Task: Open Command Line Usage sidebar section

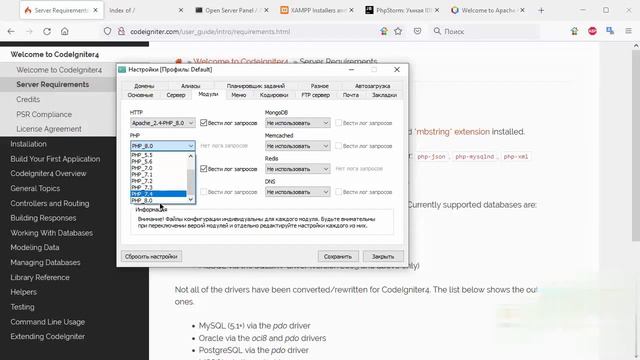Action: pyautogui.click(x=48, y=322)
